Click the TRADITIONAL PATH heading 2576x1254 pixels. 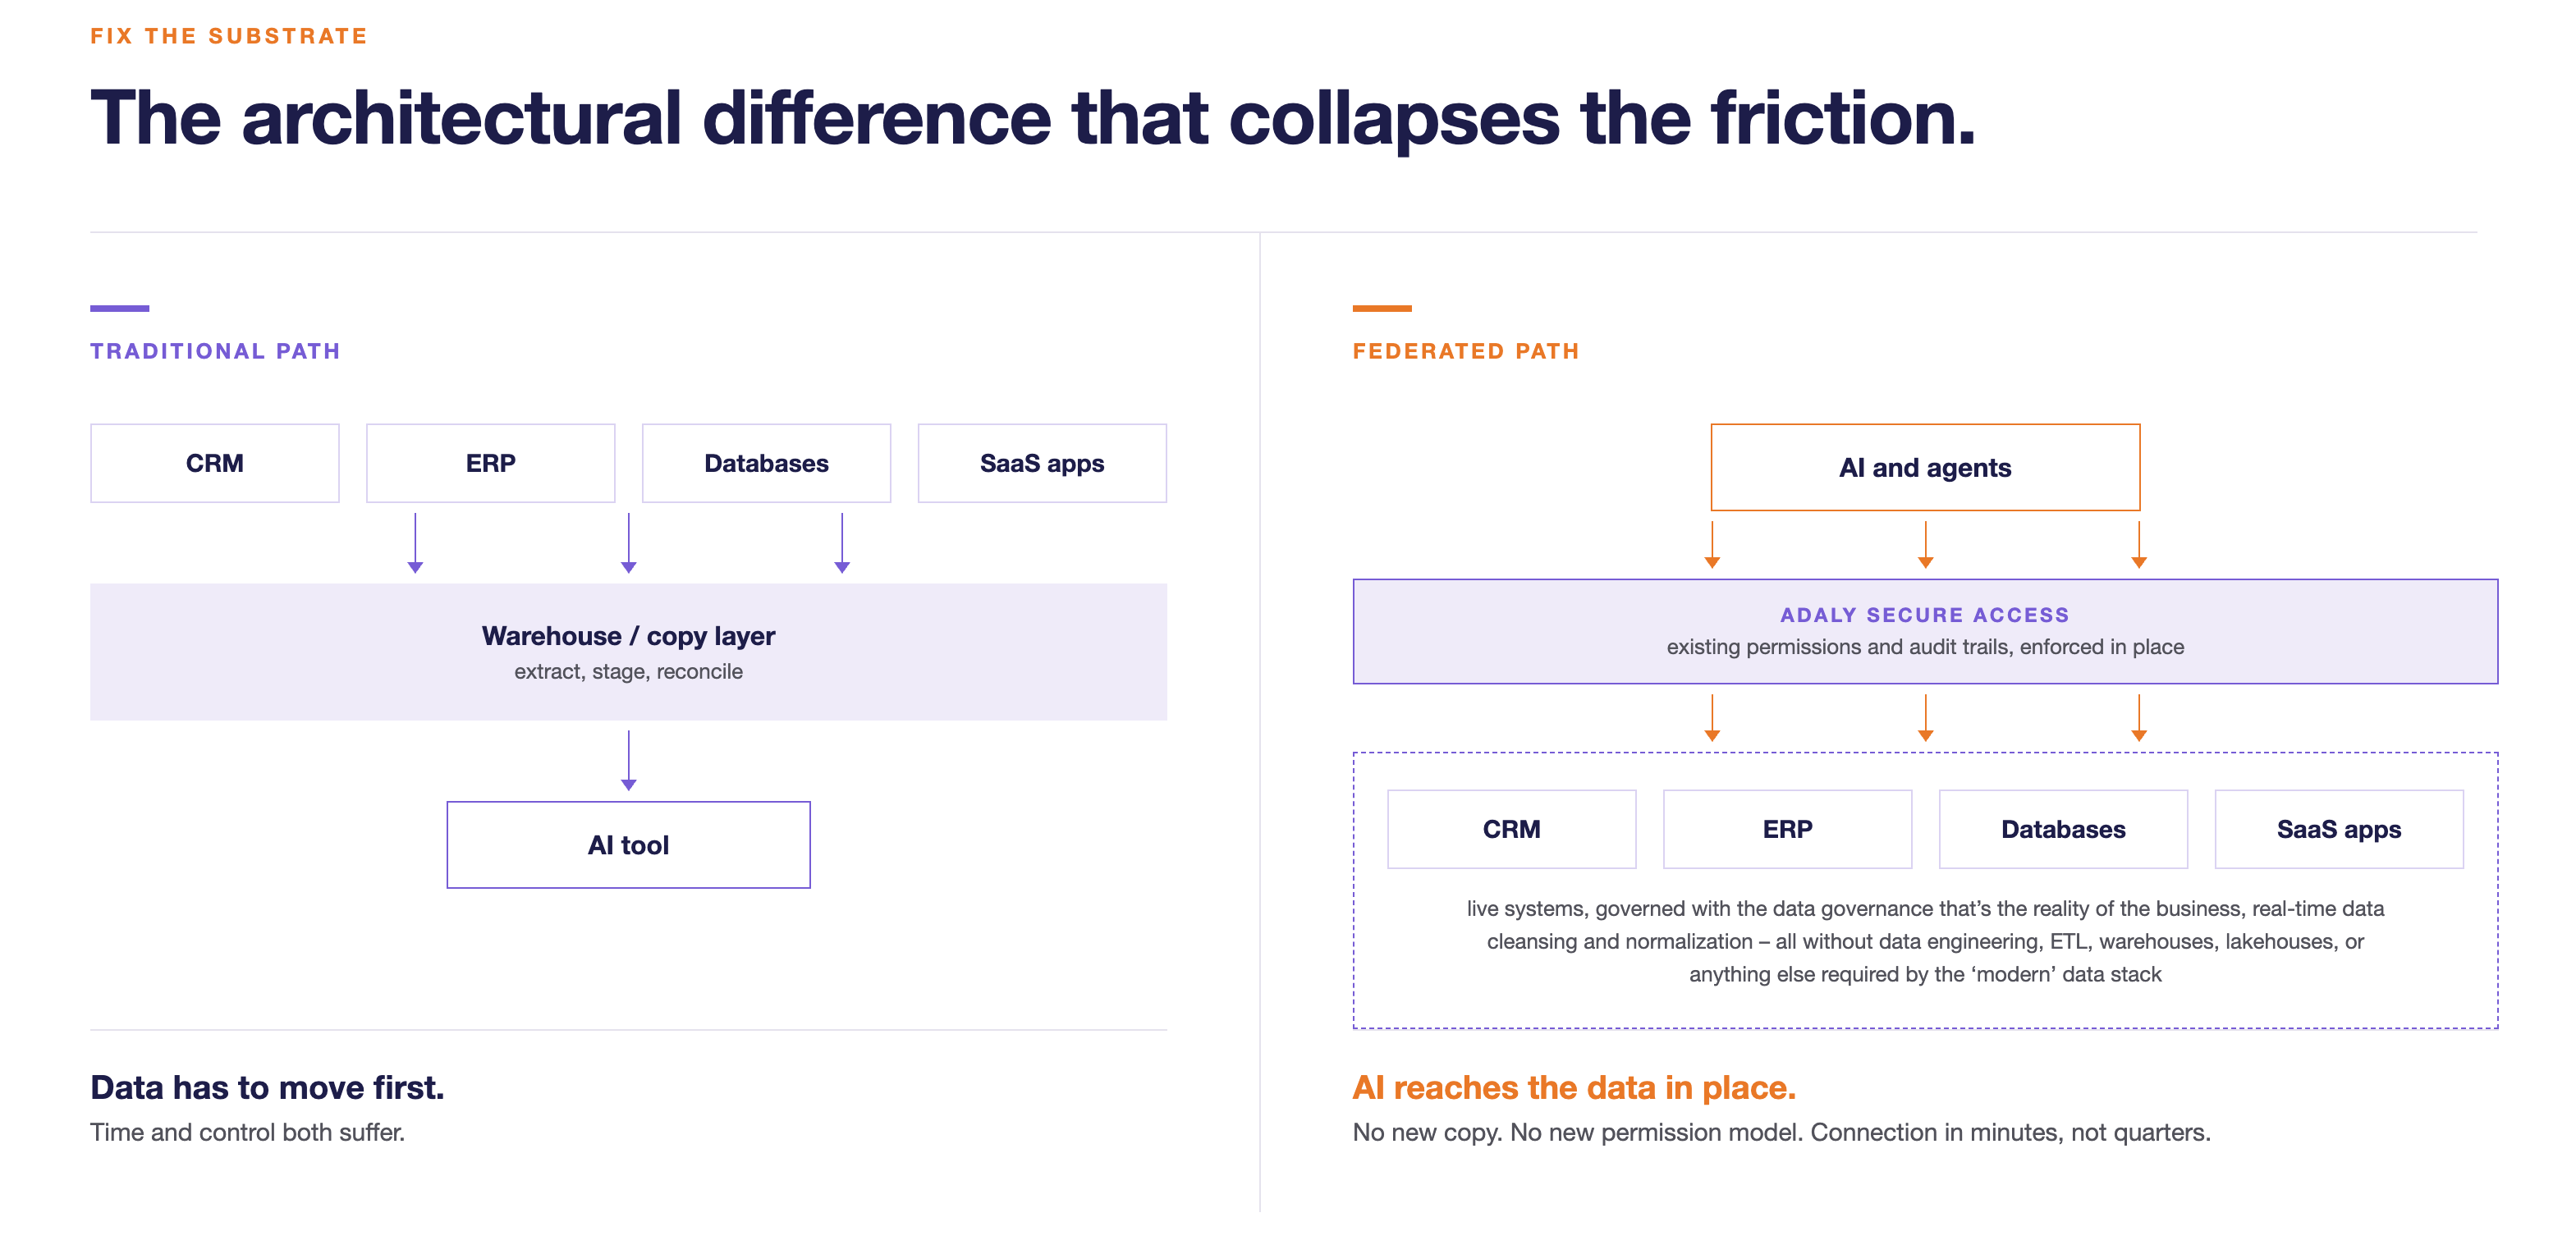coord(215,351)
